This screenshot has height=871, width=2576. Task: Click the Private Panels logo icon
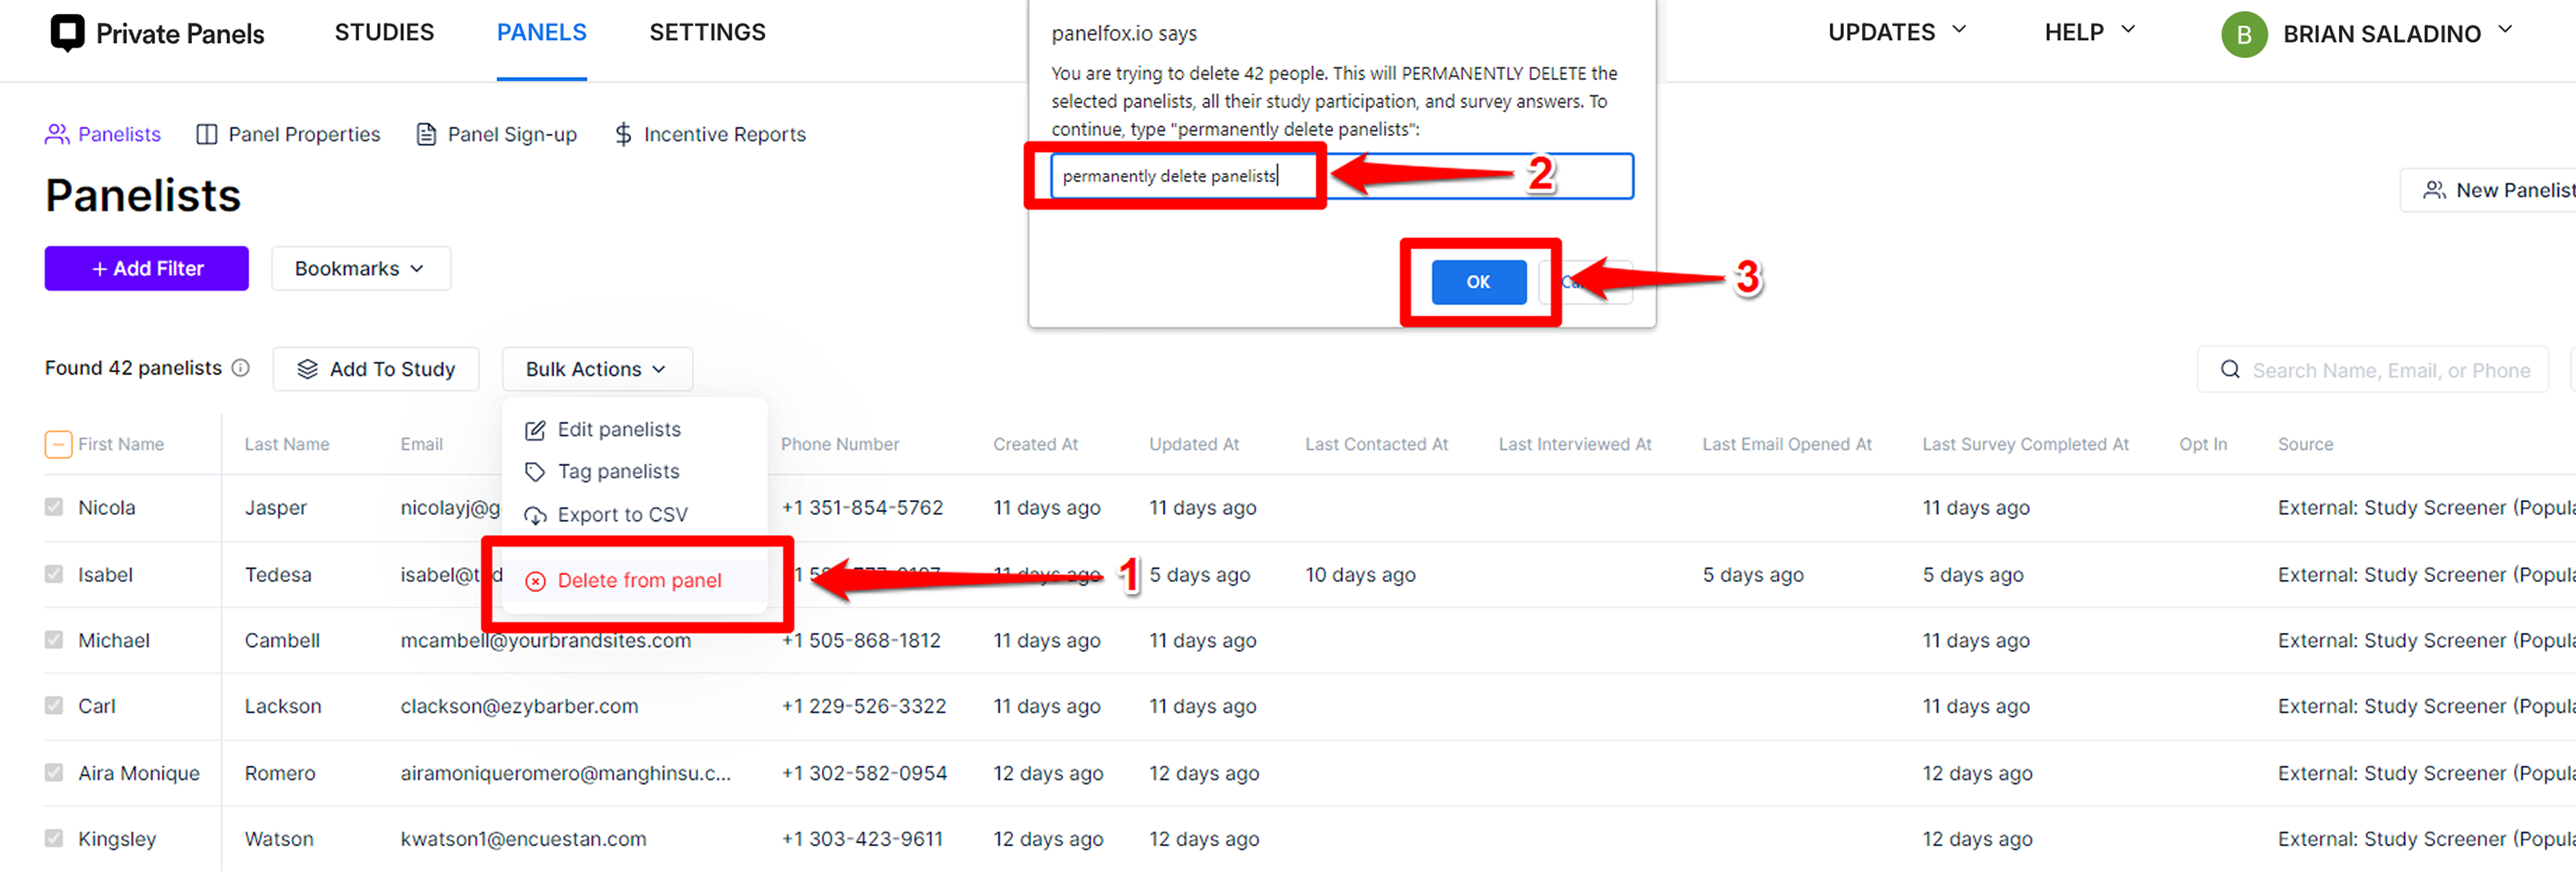pyautogui.click(x=67, y=33)
